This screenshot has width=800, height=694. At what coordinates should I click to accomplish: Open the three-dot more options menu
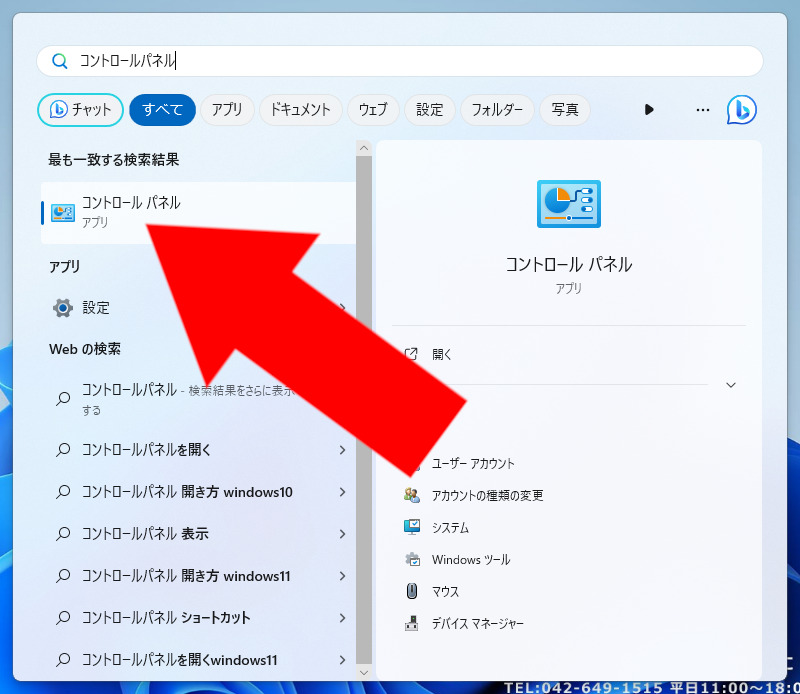(x=702, y=110)
